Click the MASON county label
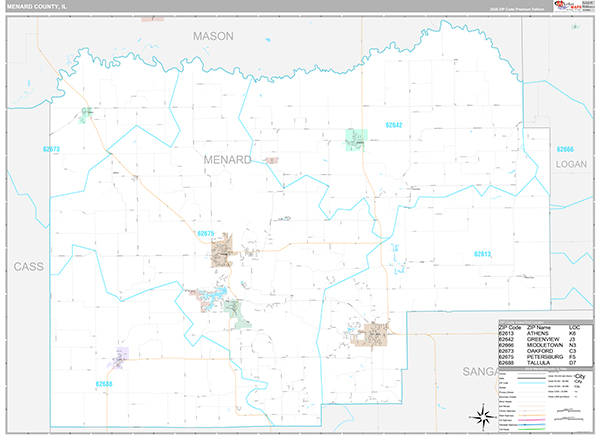 (x=213, y=36)
